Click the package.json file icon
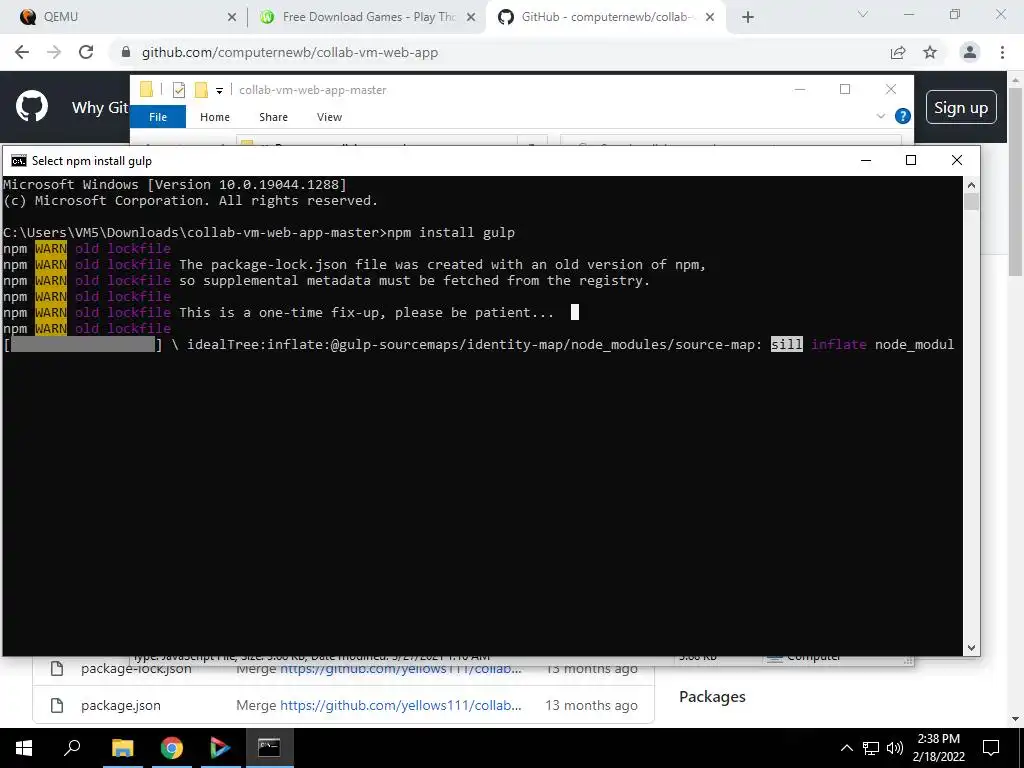 (57, 705)
